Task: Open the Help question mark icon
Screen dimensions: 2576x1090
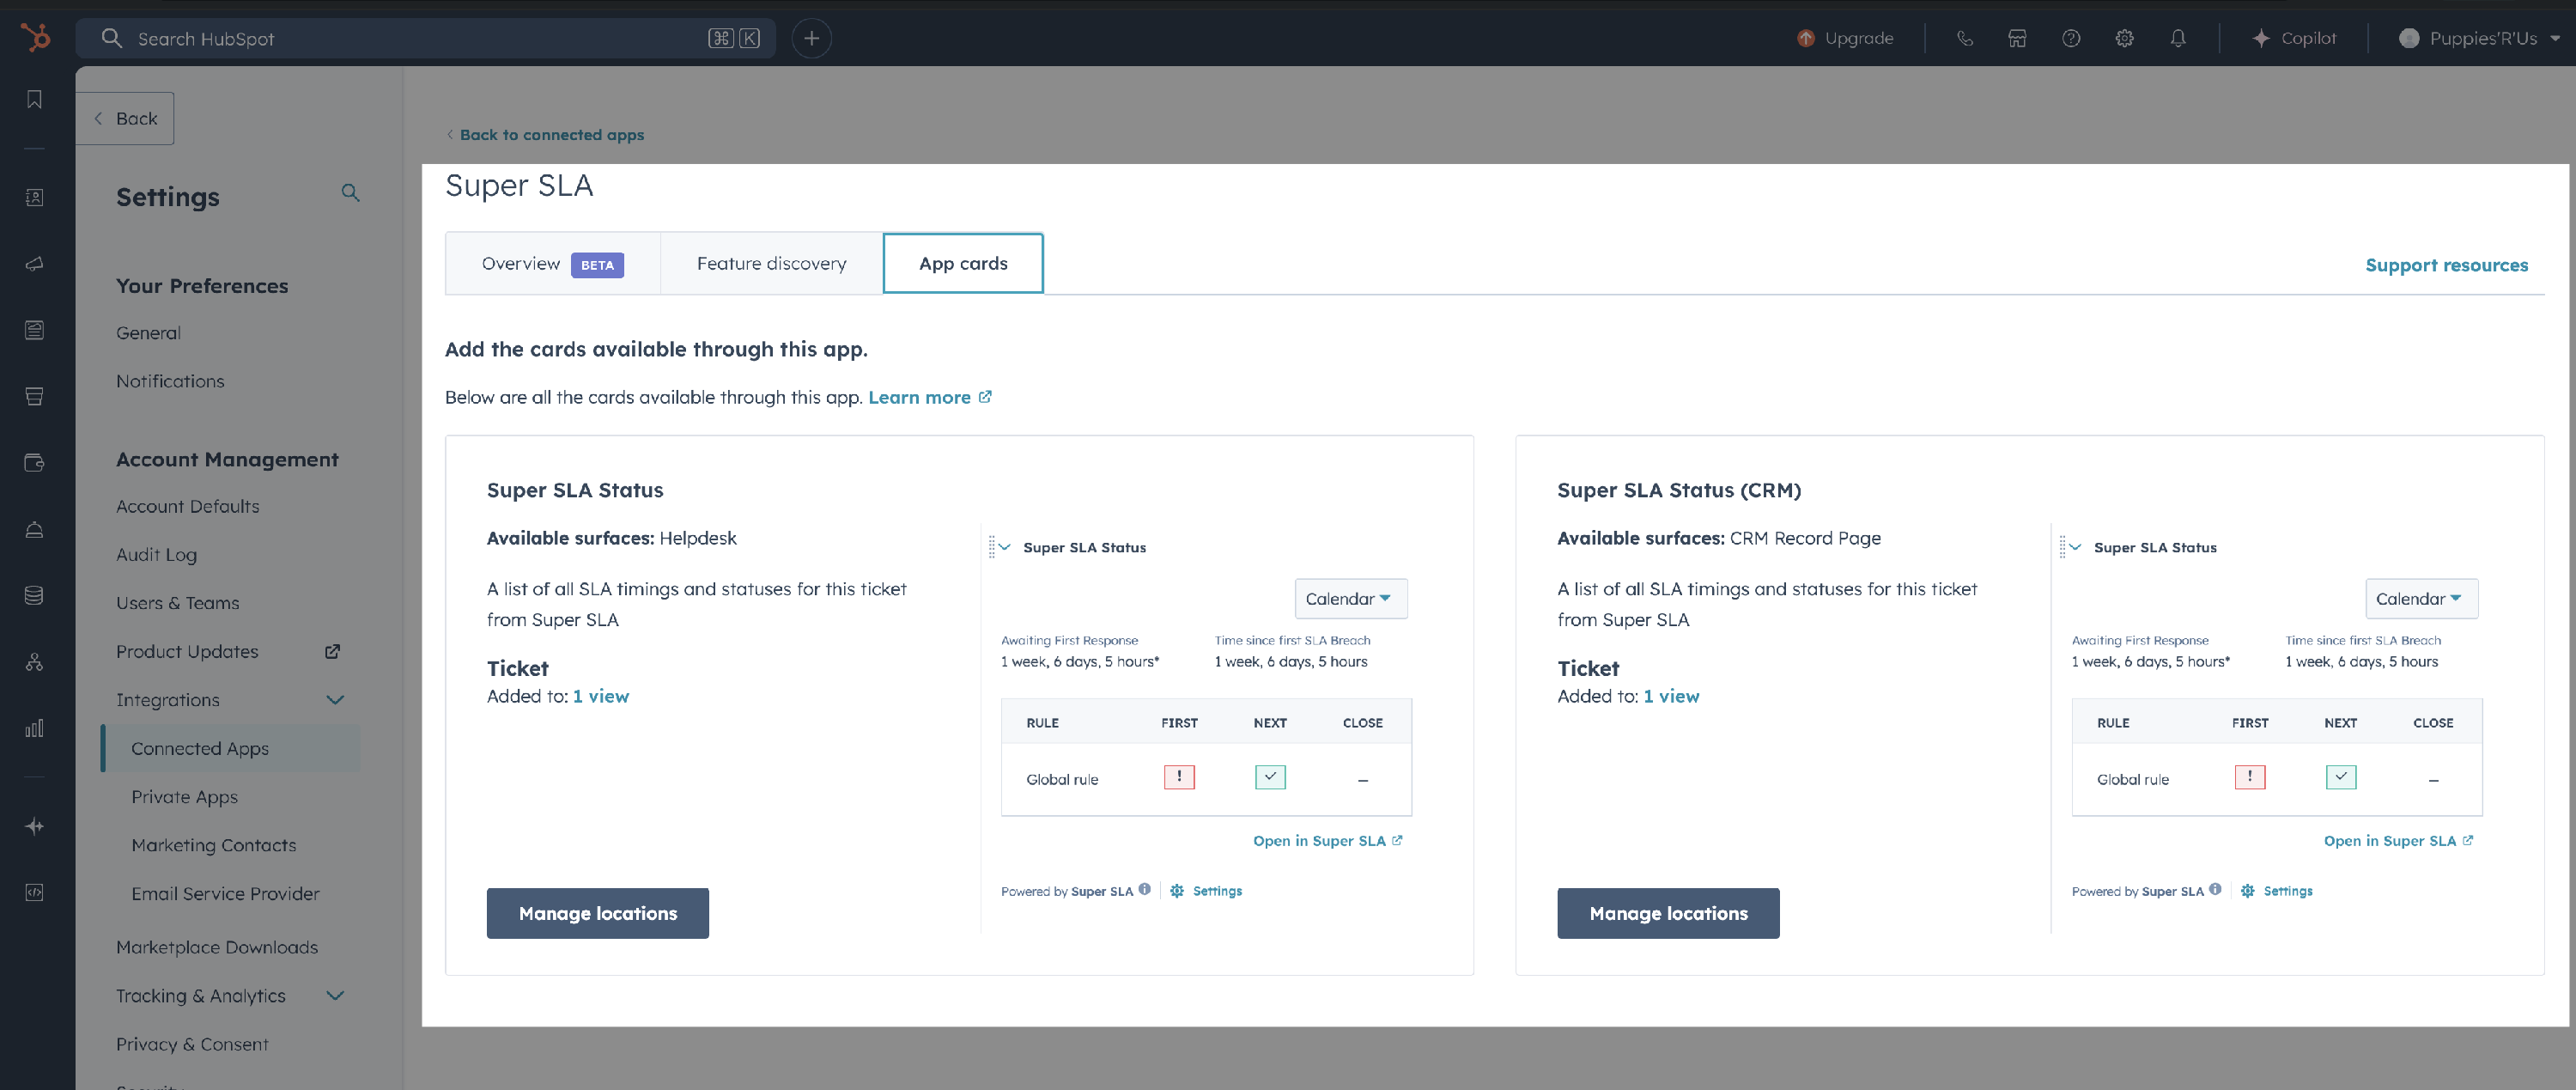Action: 2071,38
